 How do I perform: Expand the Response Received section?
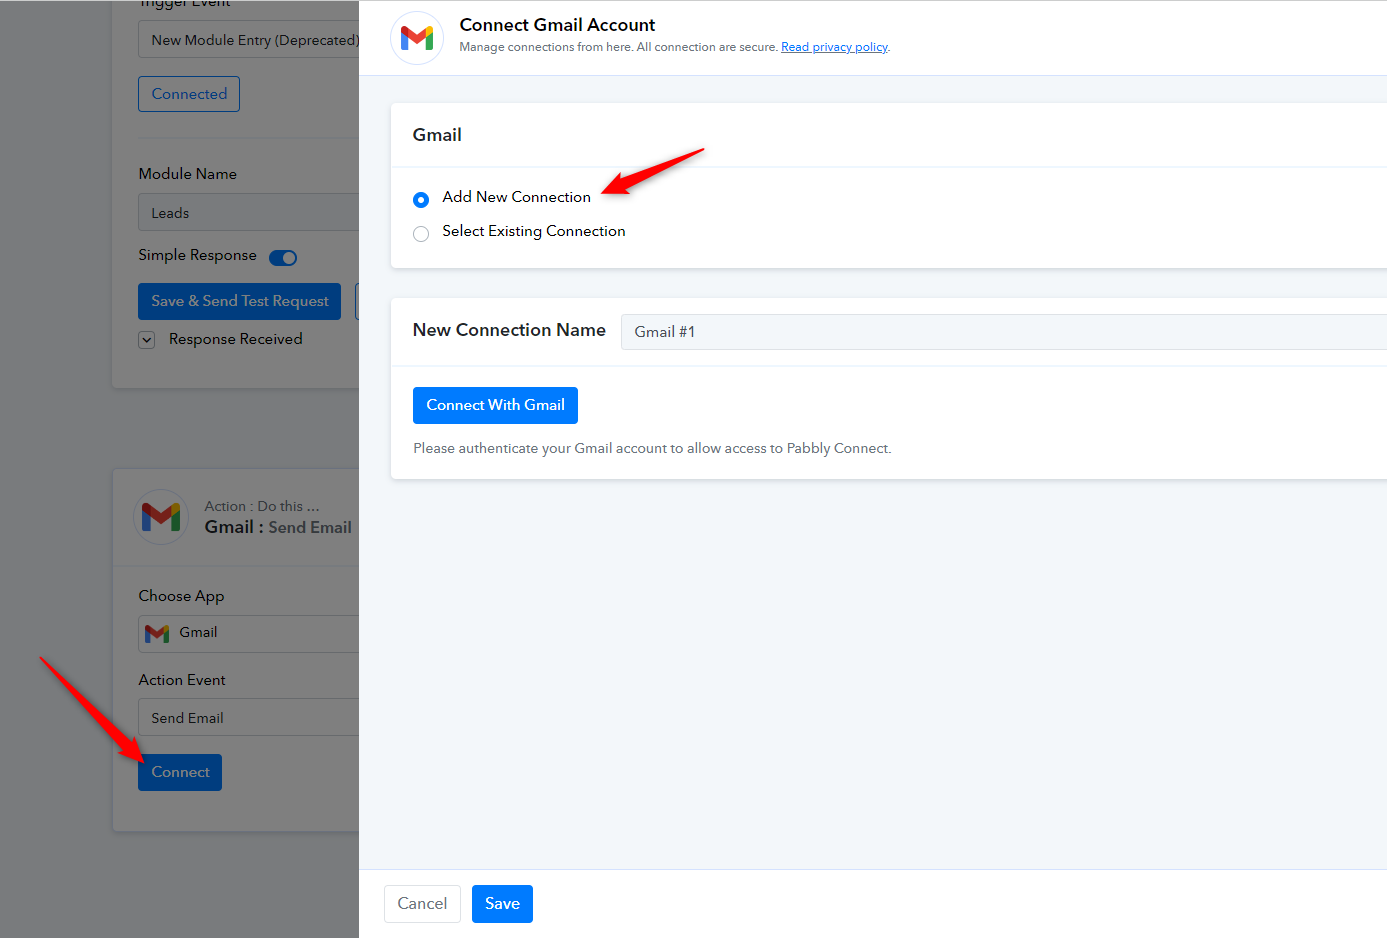tap(147, 340)
